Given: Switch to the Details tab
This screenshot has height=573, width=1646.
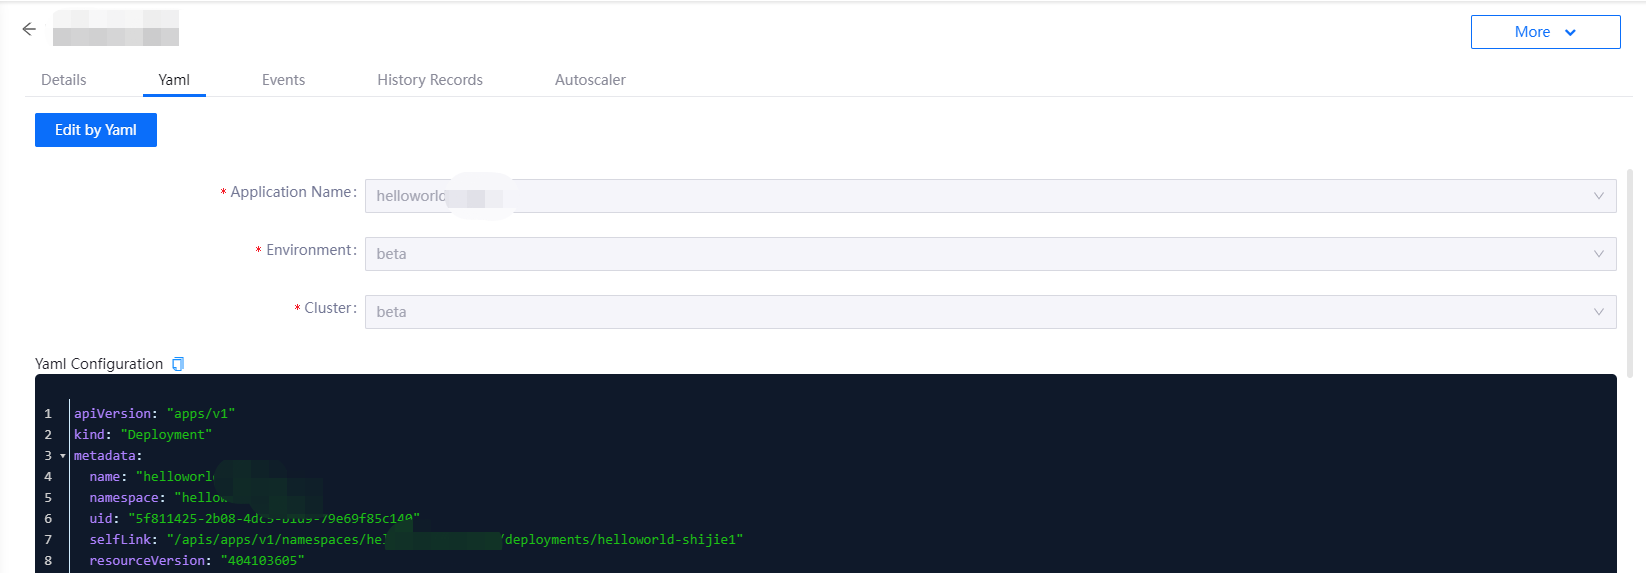Looking at the screenshot, I should click(64, 80).
